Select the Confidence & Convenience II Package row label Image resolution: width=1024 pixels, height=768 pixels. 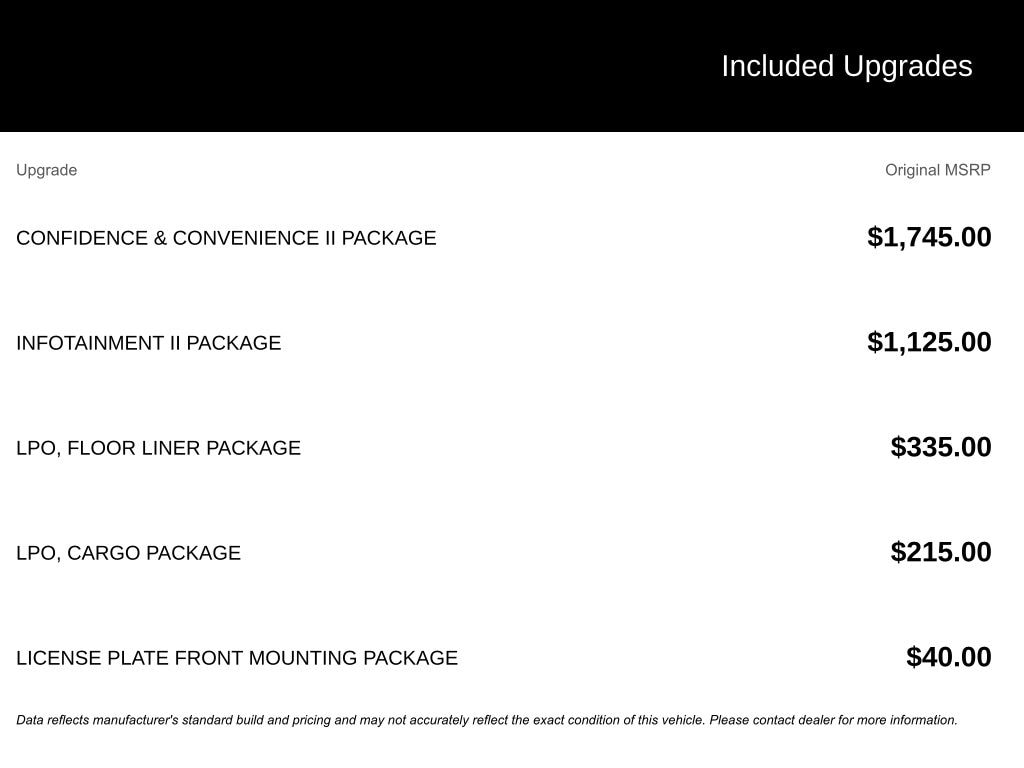(x=226, y=238)
